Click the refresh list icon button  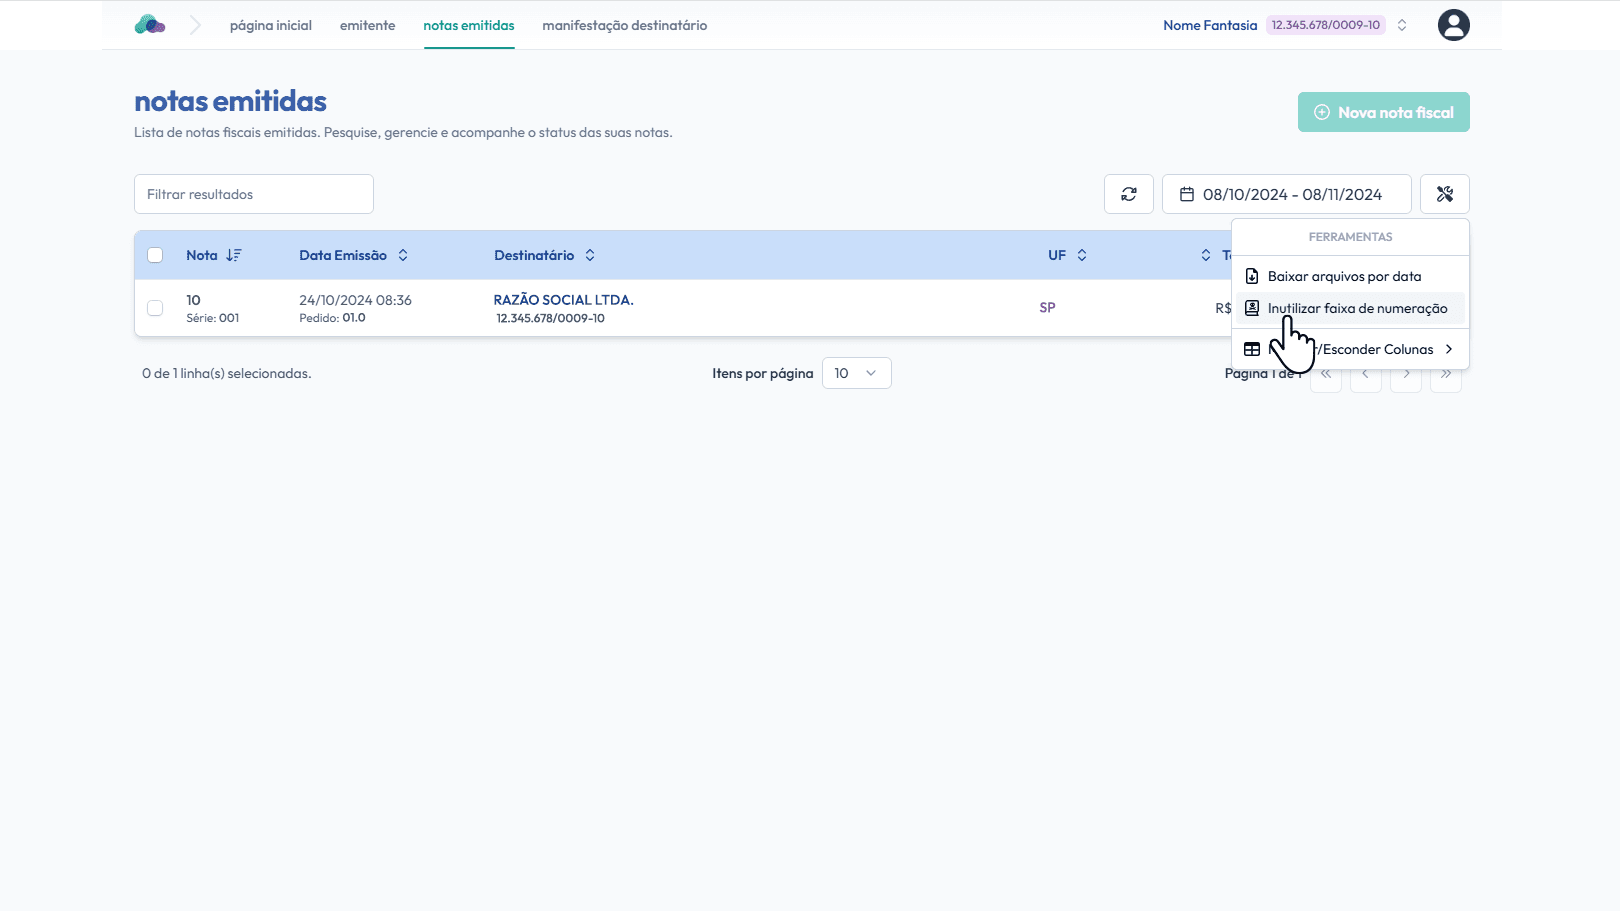point(1128,194)
